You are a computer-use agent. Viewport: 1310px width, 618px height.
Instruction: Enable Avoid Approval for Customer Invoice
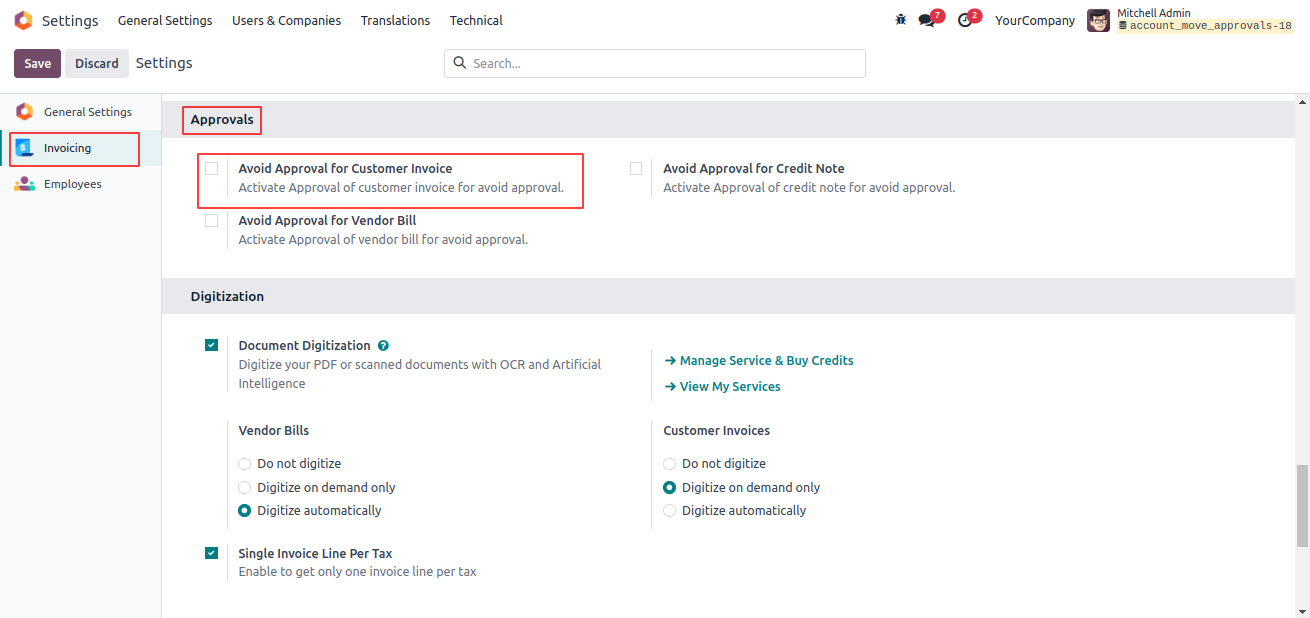coord(211,169)
